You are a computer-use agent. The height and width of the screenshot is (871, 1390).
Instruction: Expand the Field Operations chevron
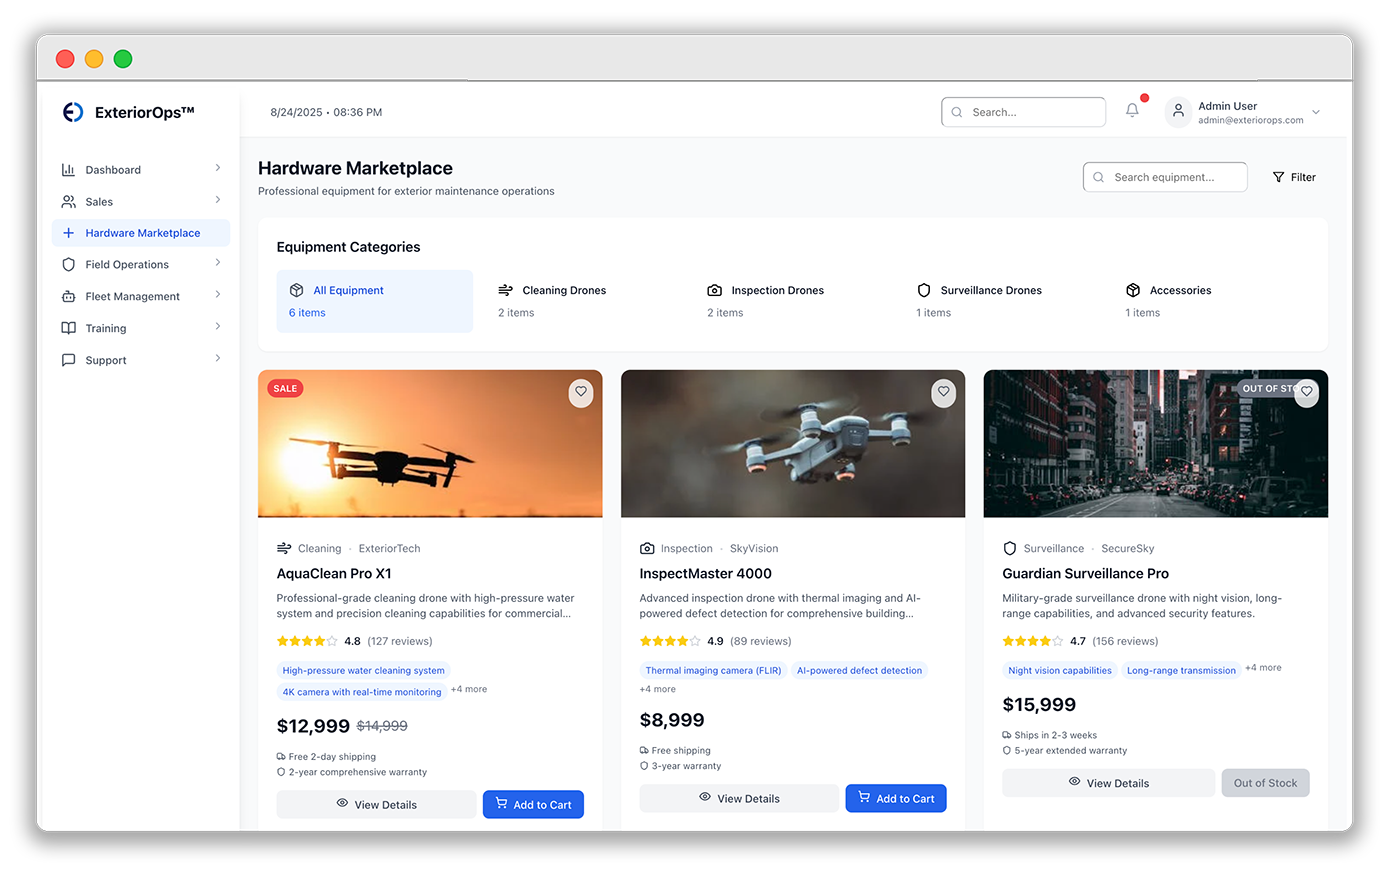[x=218, y=263]
